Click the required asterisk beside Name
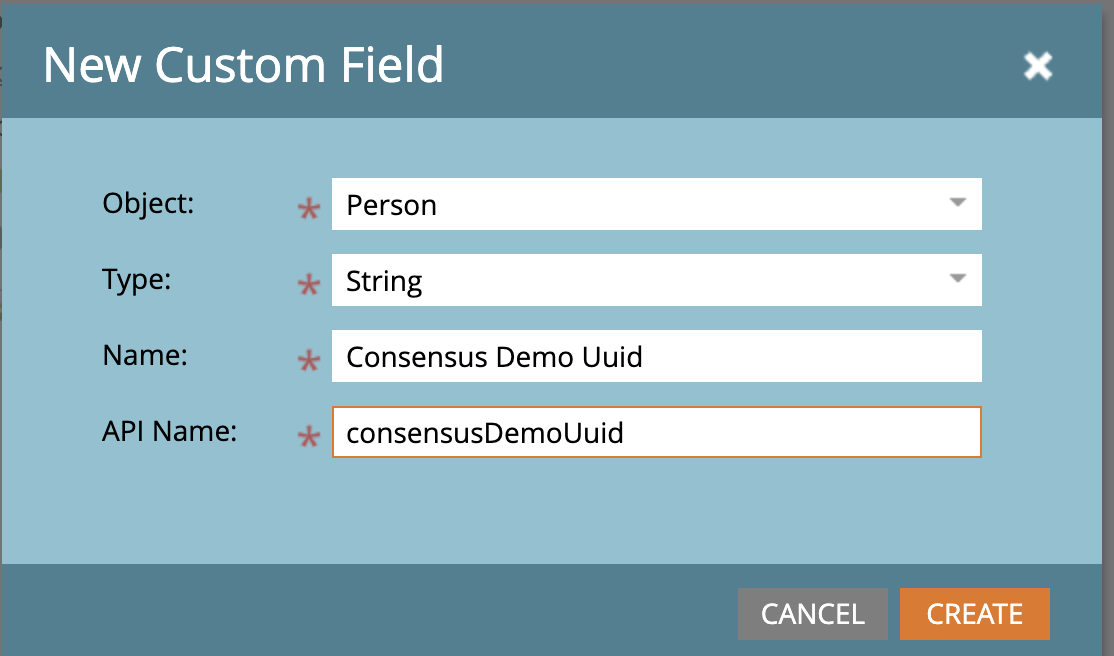The height and width of the screenshot is (656, 1114). click(308, 361)
